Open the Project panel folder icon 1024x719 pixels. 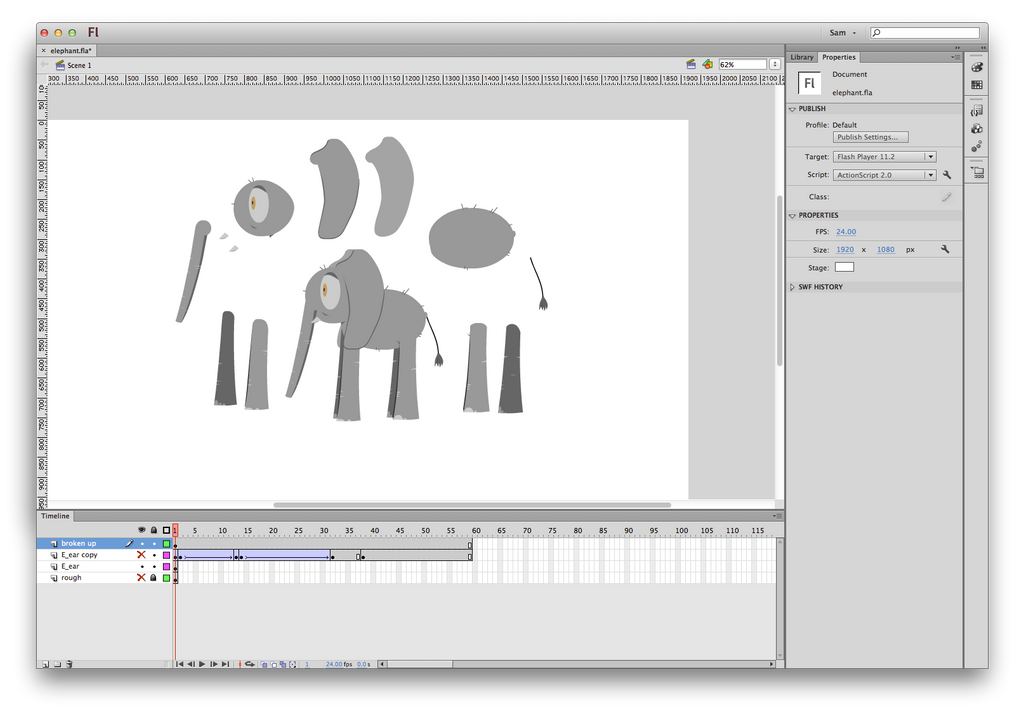977,172
